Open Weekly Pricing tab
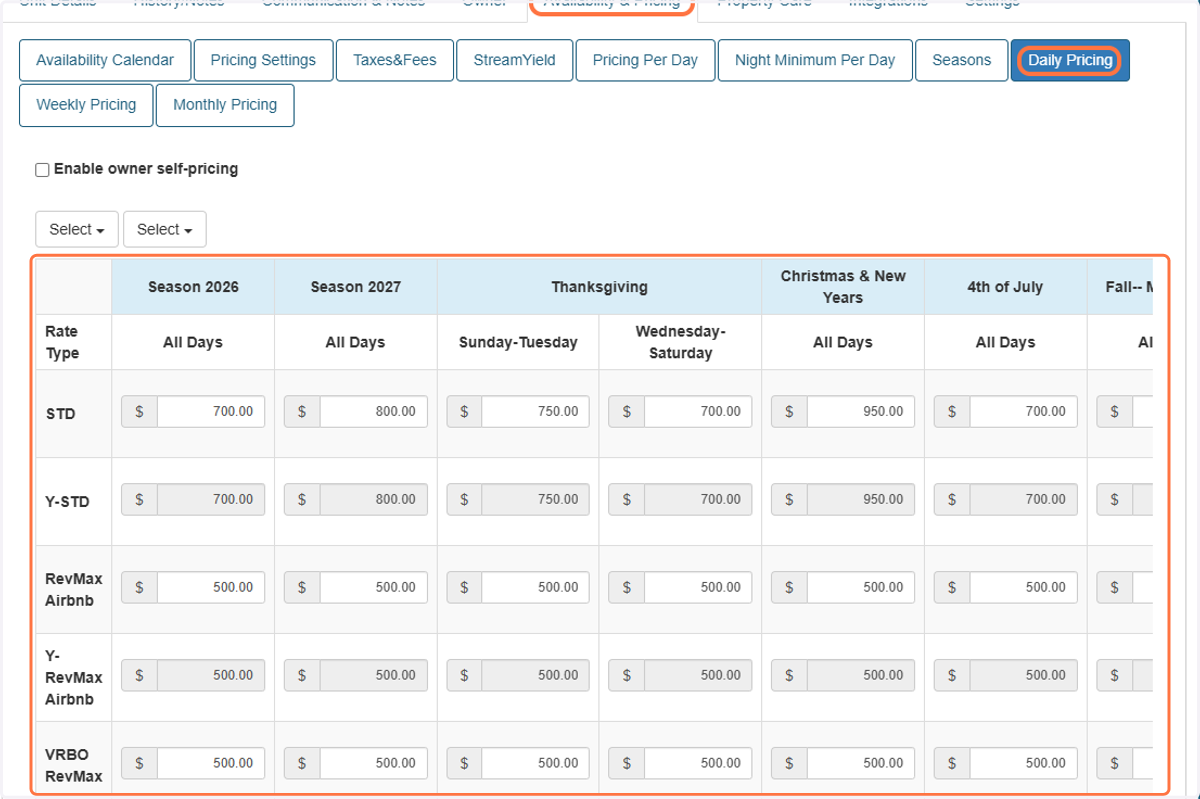Screen dimensions: 1200x799 pyautogui.click(x=86, y=105)
